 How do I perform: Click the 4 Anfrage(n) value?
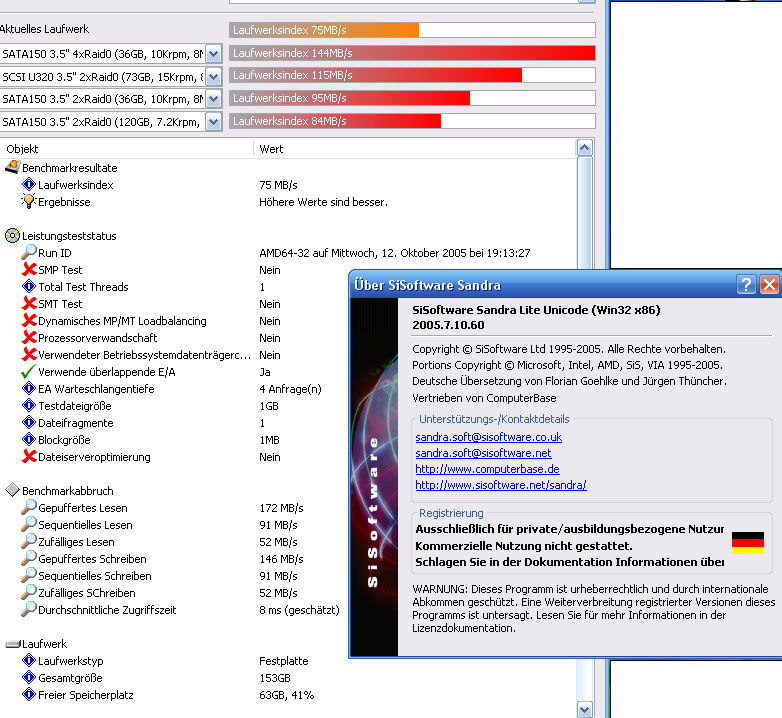[290, 389]
